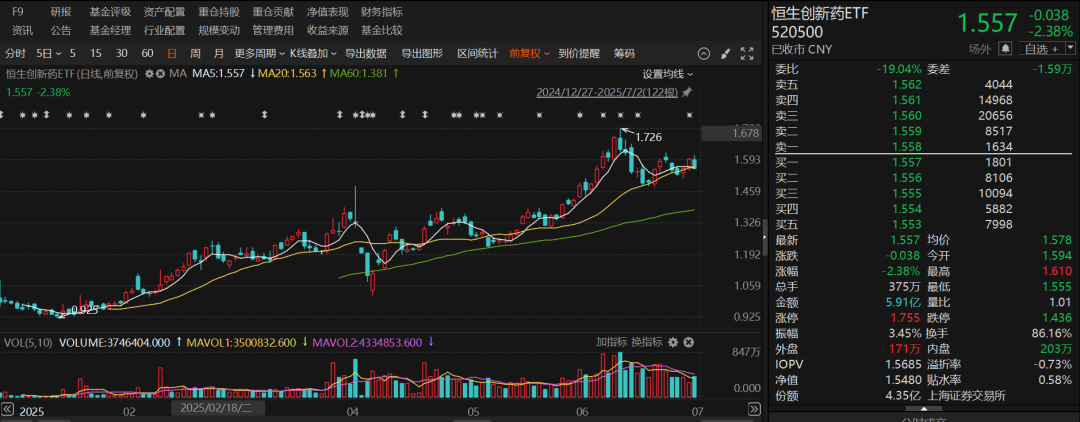Click the MA20:1.563 indicator label
Viewport: 1080px width, 422px height.
click(x=289, y=73)
